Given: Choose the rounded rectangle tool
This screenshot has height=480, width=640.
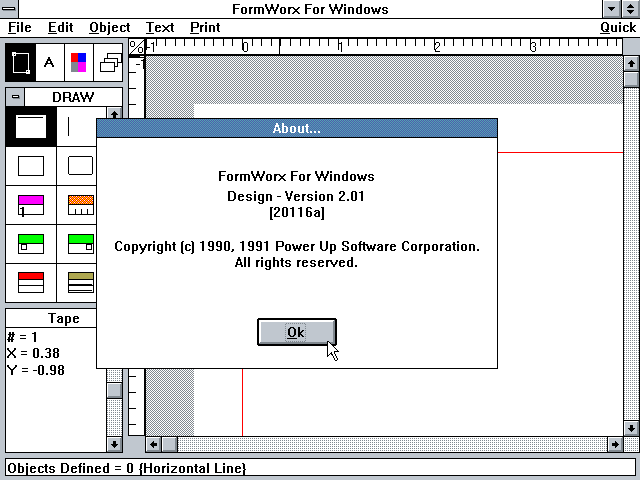Looking at the screenshot, I should 77,166.
